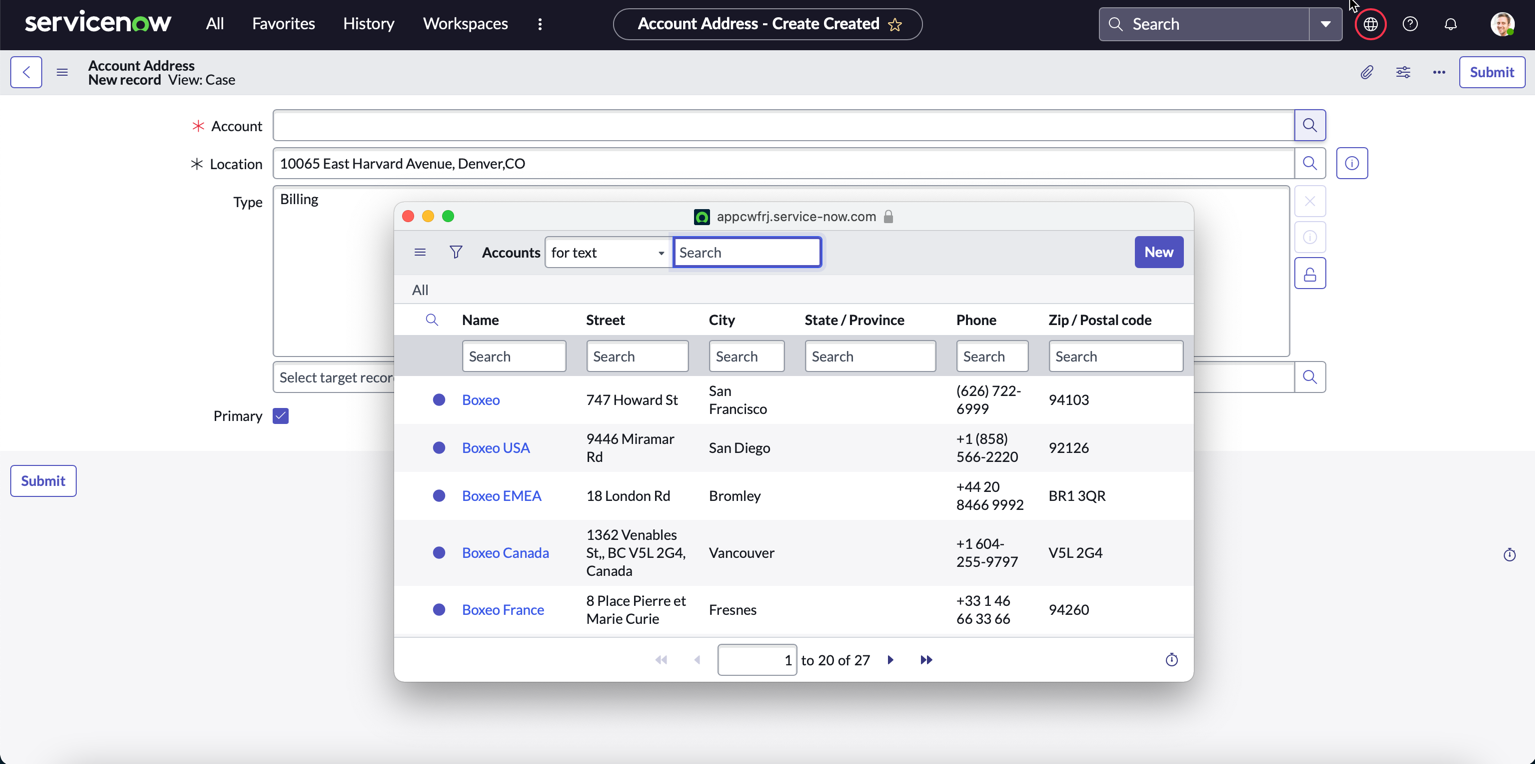The width and height of the screenshot is (1535, 764).
Task: Select the Boxeo Canada account link
Action: coord(505,553)
